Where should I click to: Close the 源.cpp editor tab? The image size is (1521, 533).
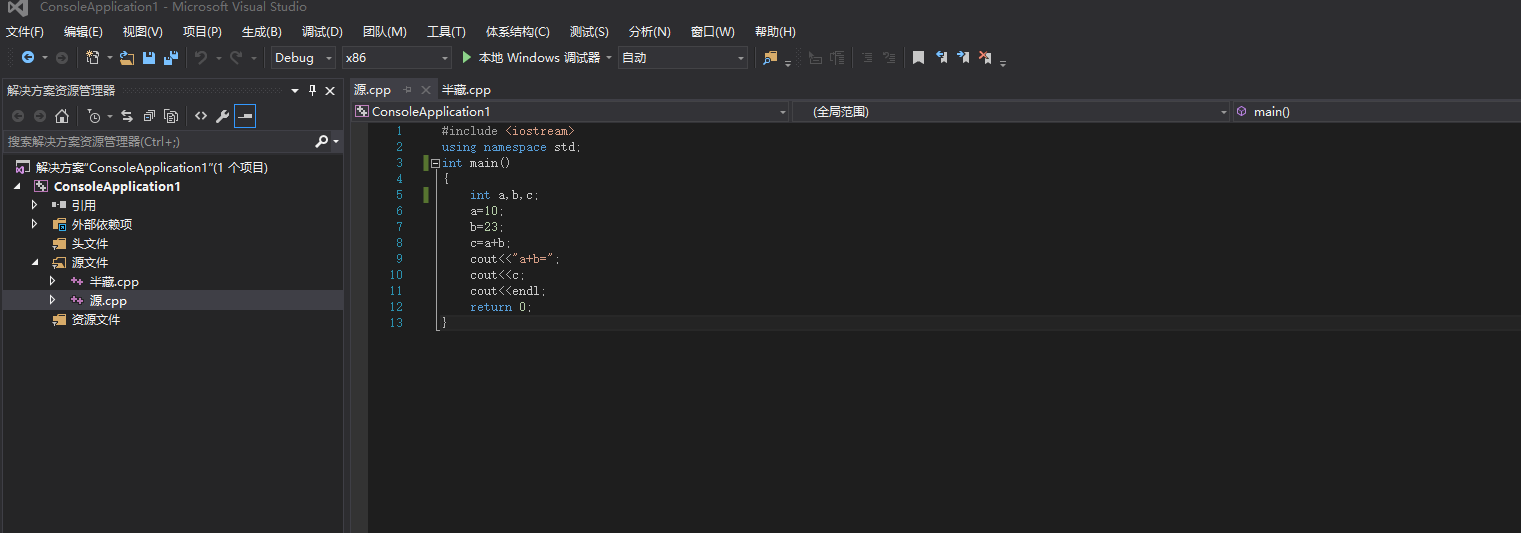(425, 90)
